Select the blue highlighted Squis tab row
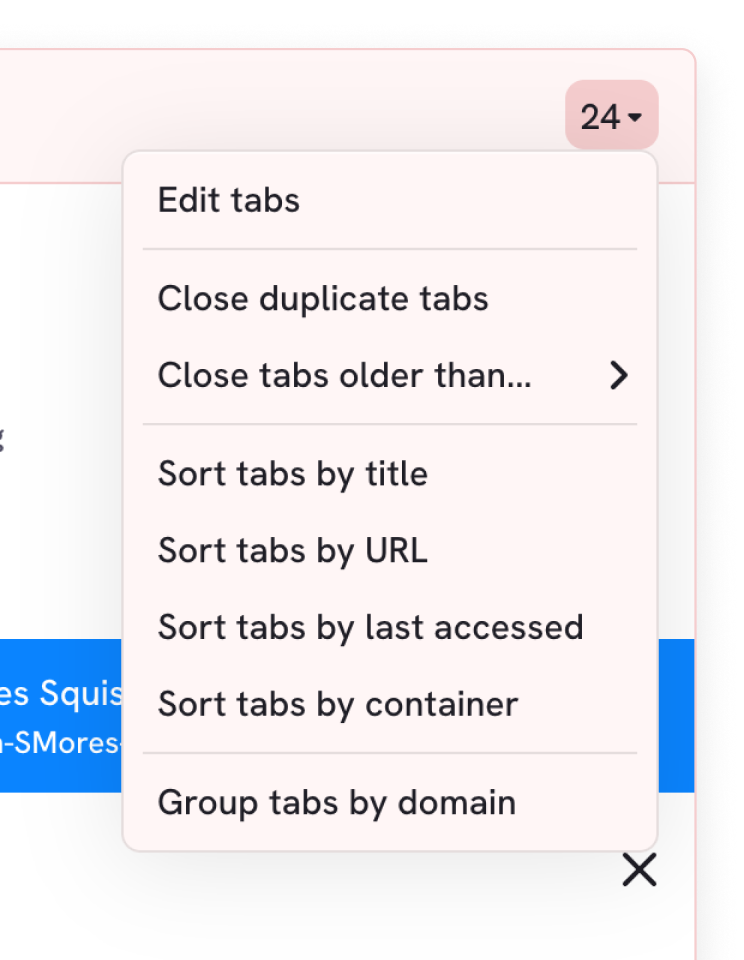This screenshot has width=744, height=960. click(x=60, y=715)
